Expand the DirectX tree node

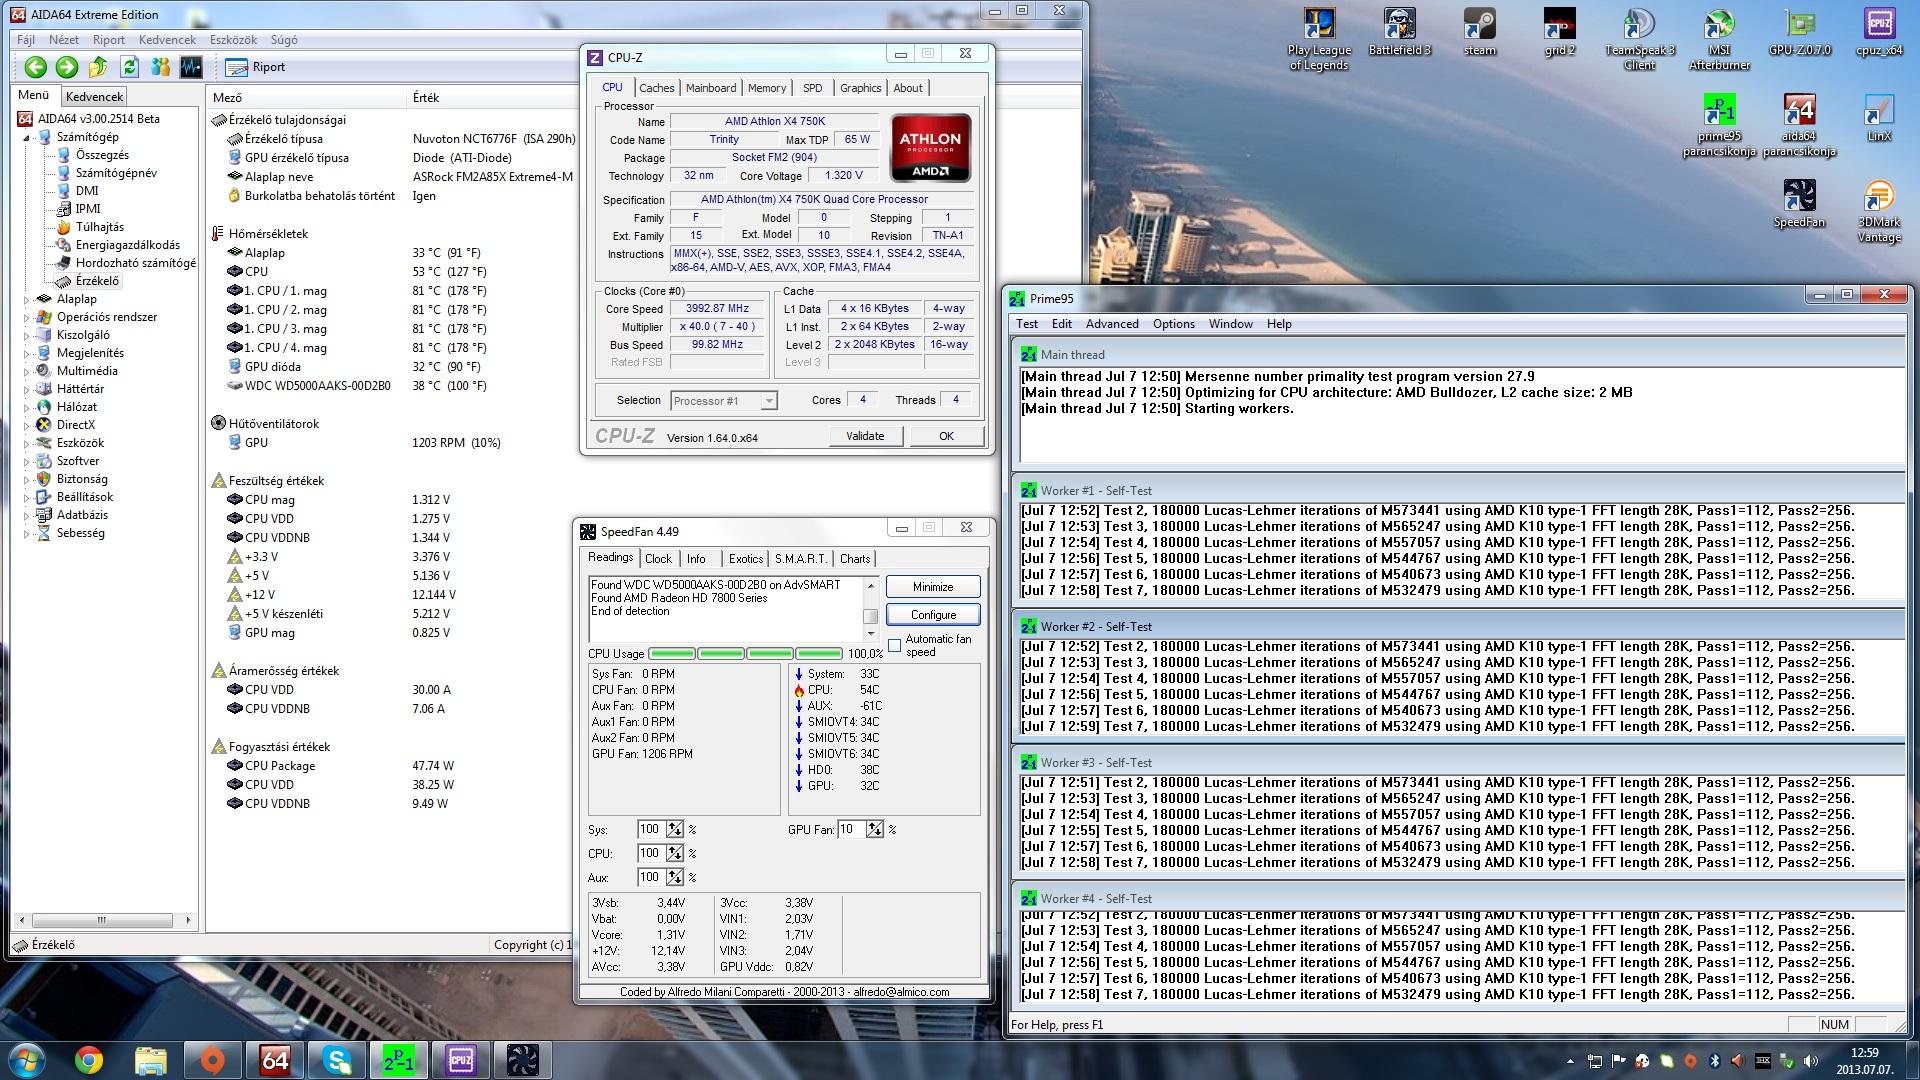27,425
